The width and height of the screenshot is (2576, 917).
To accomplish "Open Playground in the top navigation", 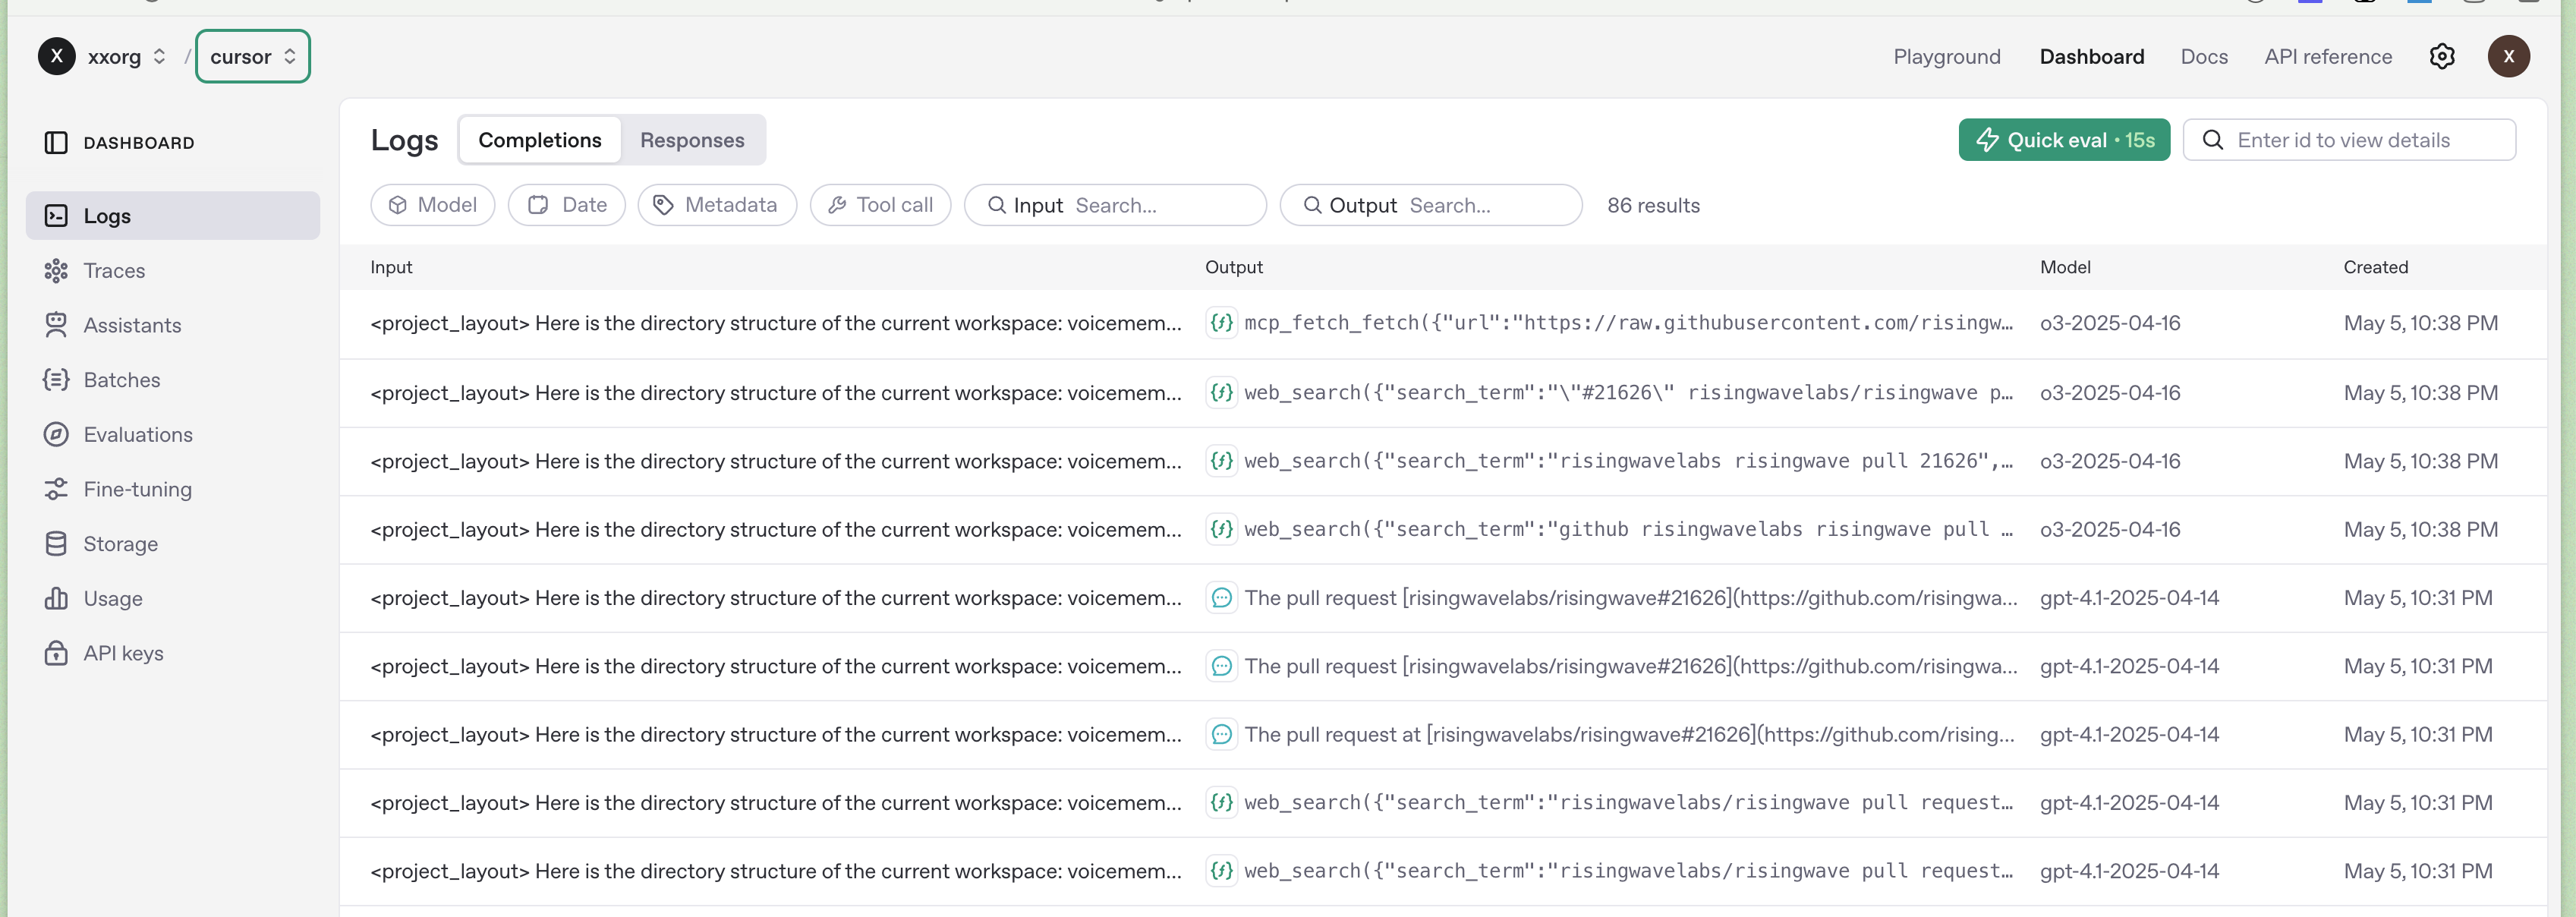I will point(1946,57).
